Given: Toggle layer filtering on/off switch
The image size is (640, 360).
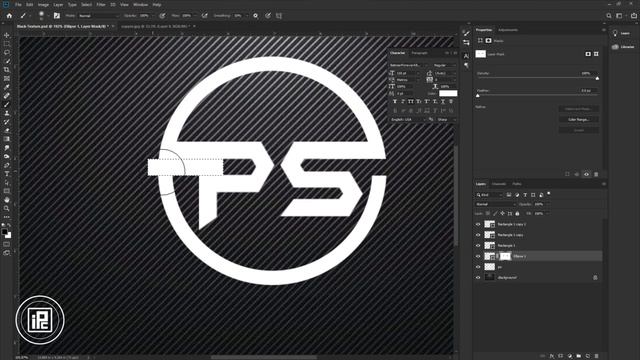Looking at the screenshot, I should pos(549,193).
